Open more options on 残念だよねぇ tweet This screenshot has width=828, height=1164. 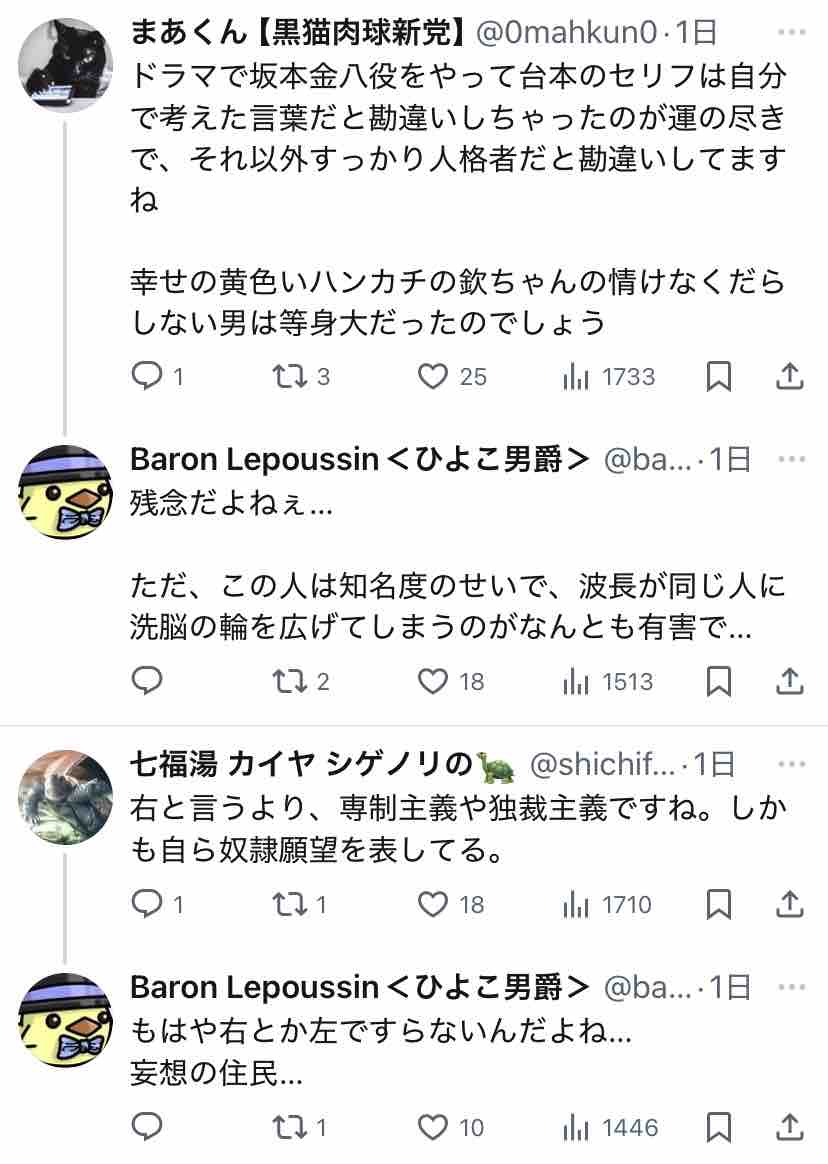point(791,459)
